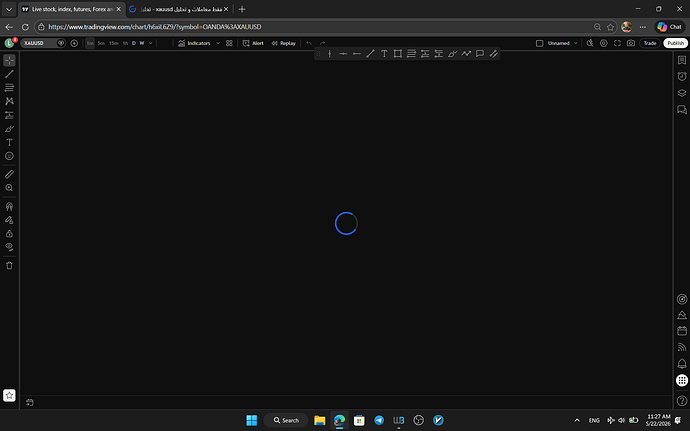Click the Trade button
This screenshot has height=431, width=690.
(650, 43)
